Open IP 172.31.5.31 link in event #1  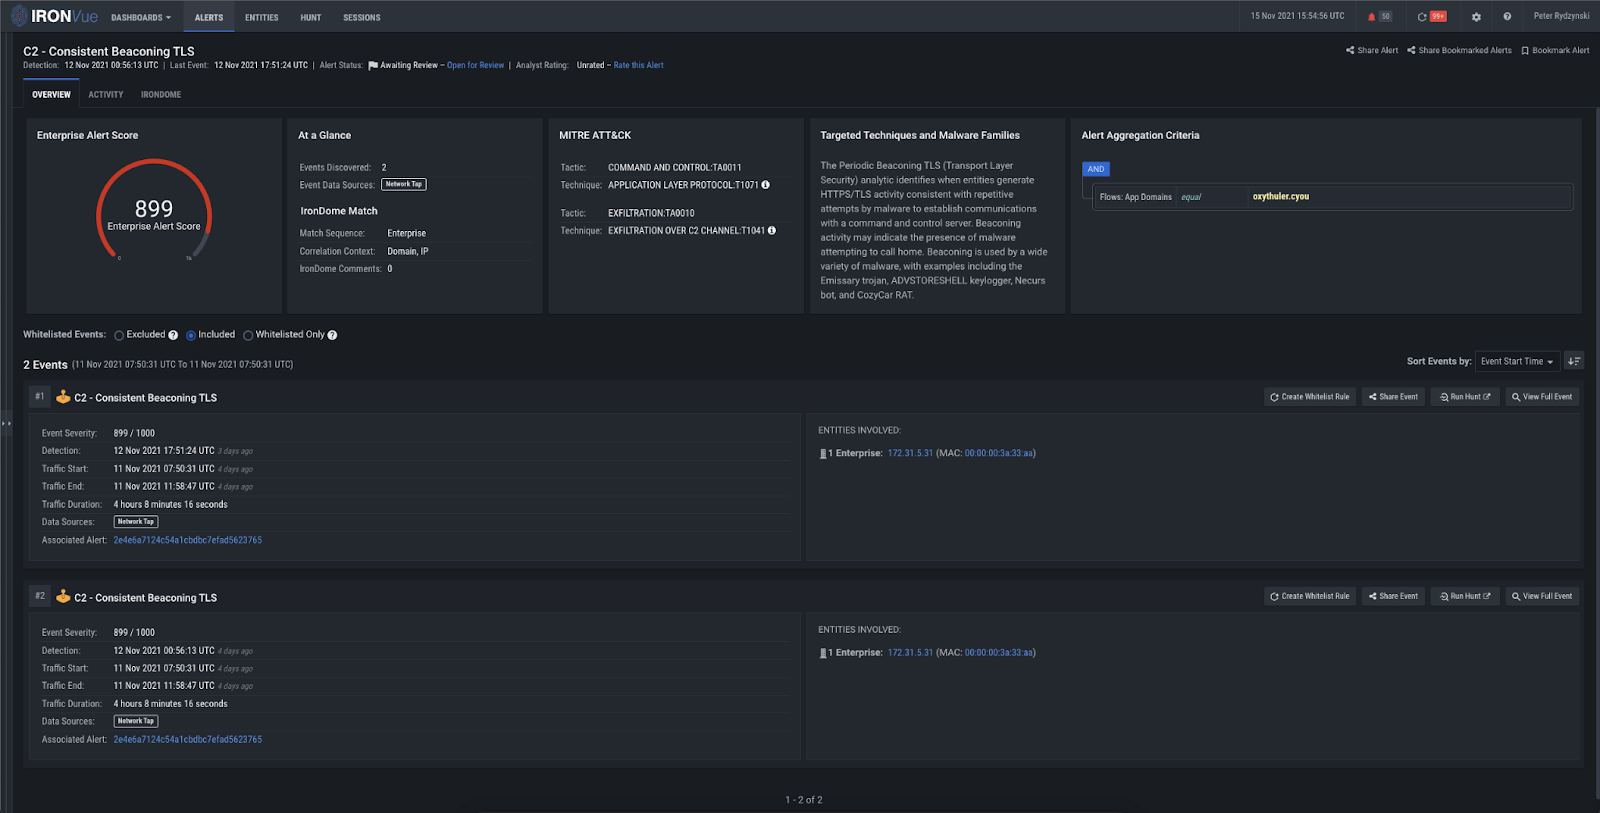click(910, 453)
